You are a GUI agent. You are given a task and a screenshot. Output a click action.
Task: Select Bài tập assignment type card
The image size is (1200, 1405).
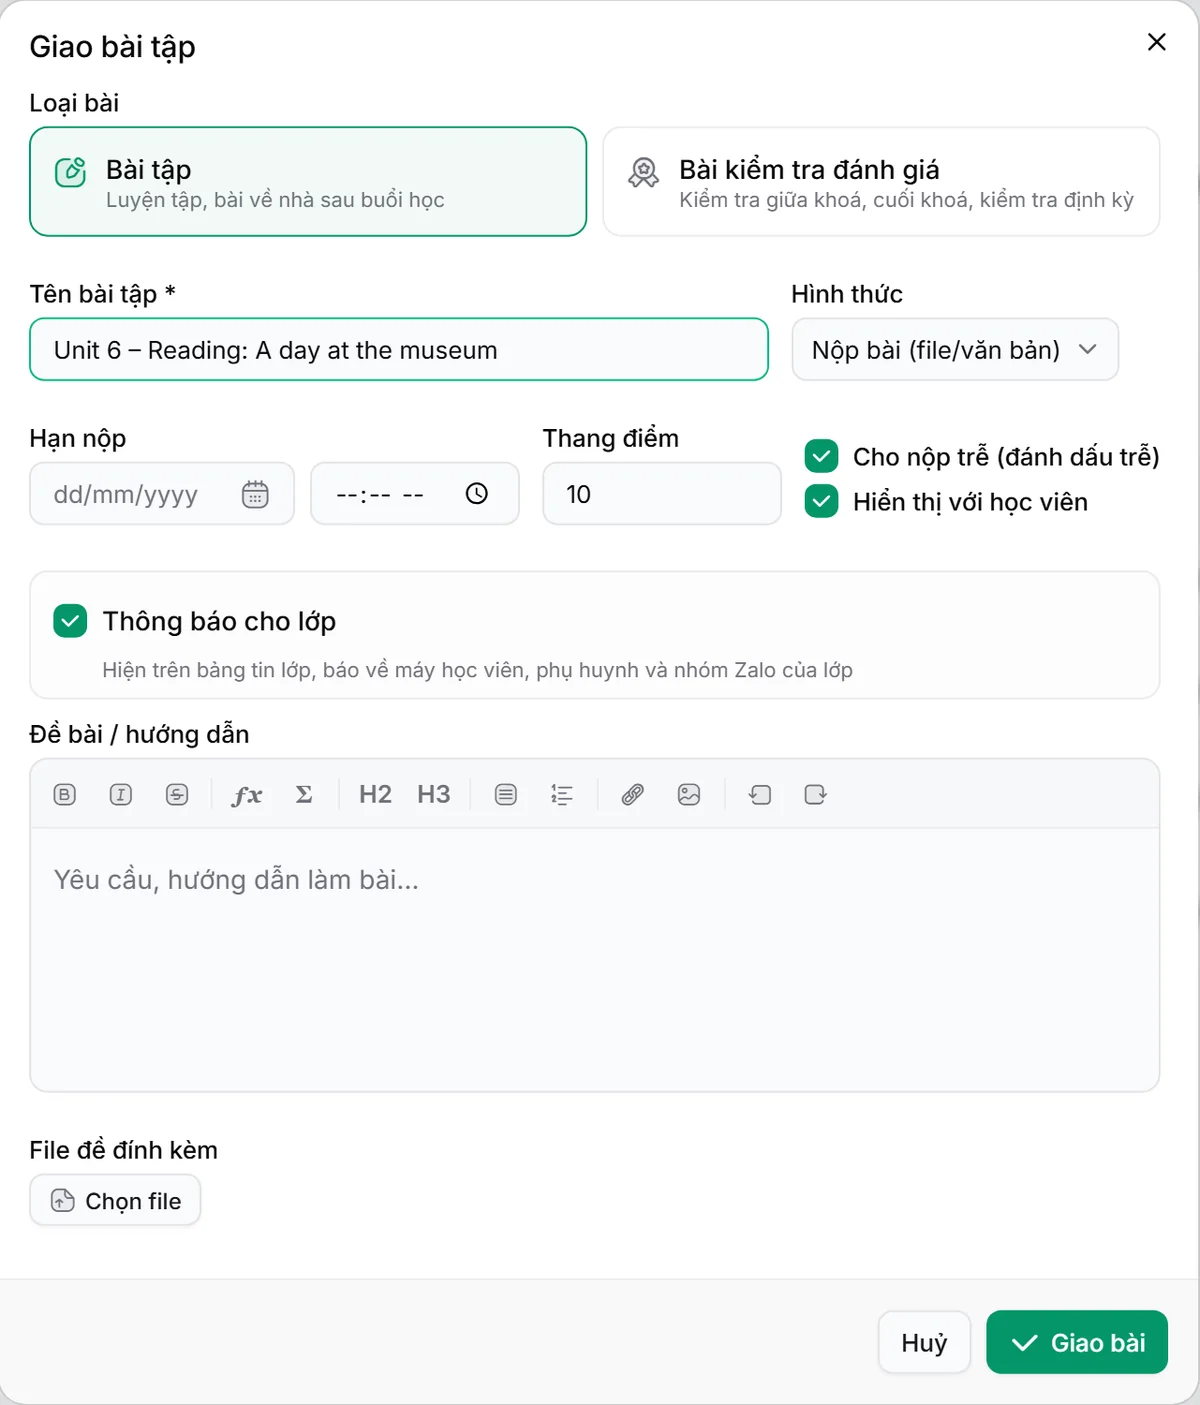(308, 182)
